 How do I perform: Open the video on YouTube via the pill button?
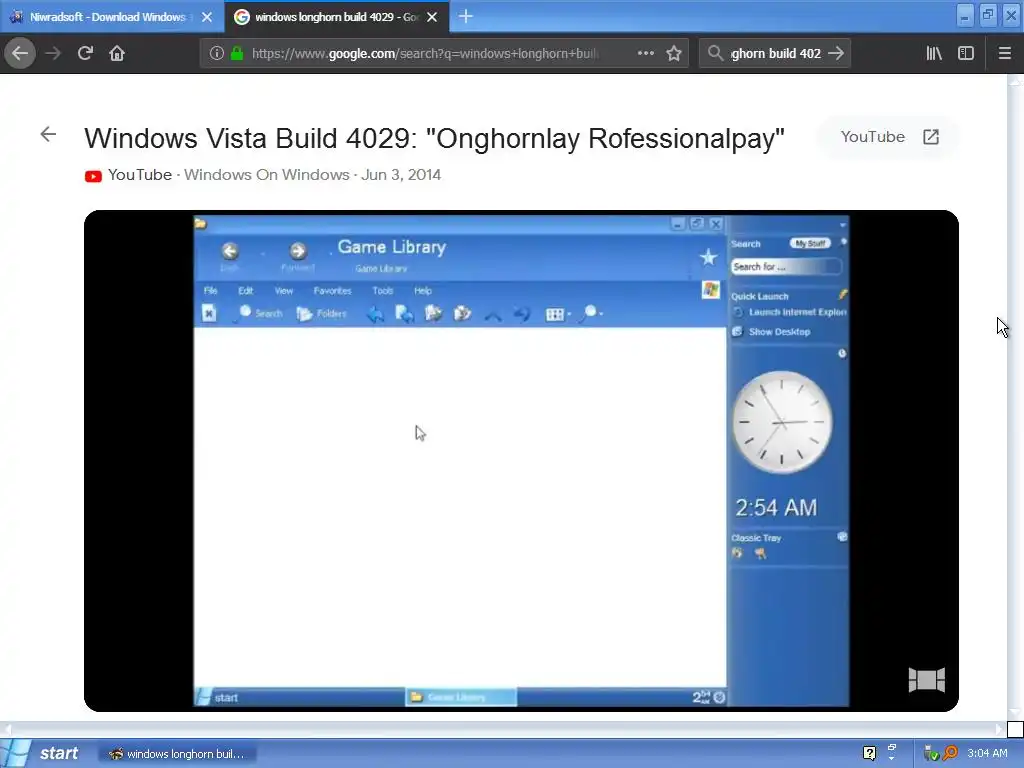[889, 136]
